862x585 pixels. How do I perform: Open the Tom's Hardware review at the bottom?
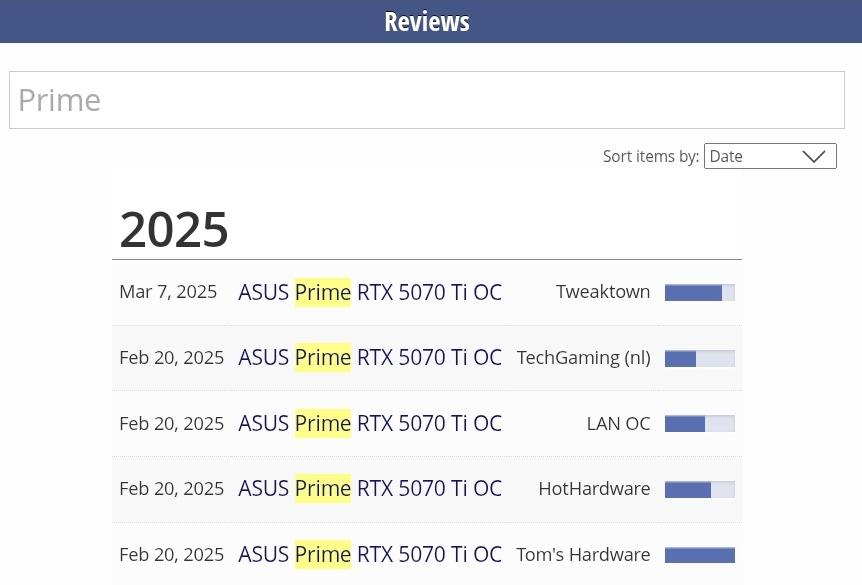point(370,554)
